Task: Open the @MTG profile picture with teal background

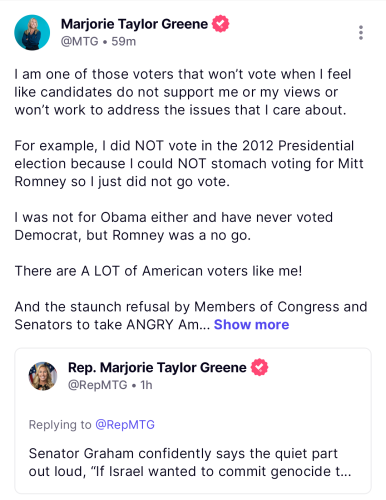Action: [x=32, y=32]
